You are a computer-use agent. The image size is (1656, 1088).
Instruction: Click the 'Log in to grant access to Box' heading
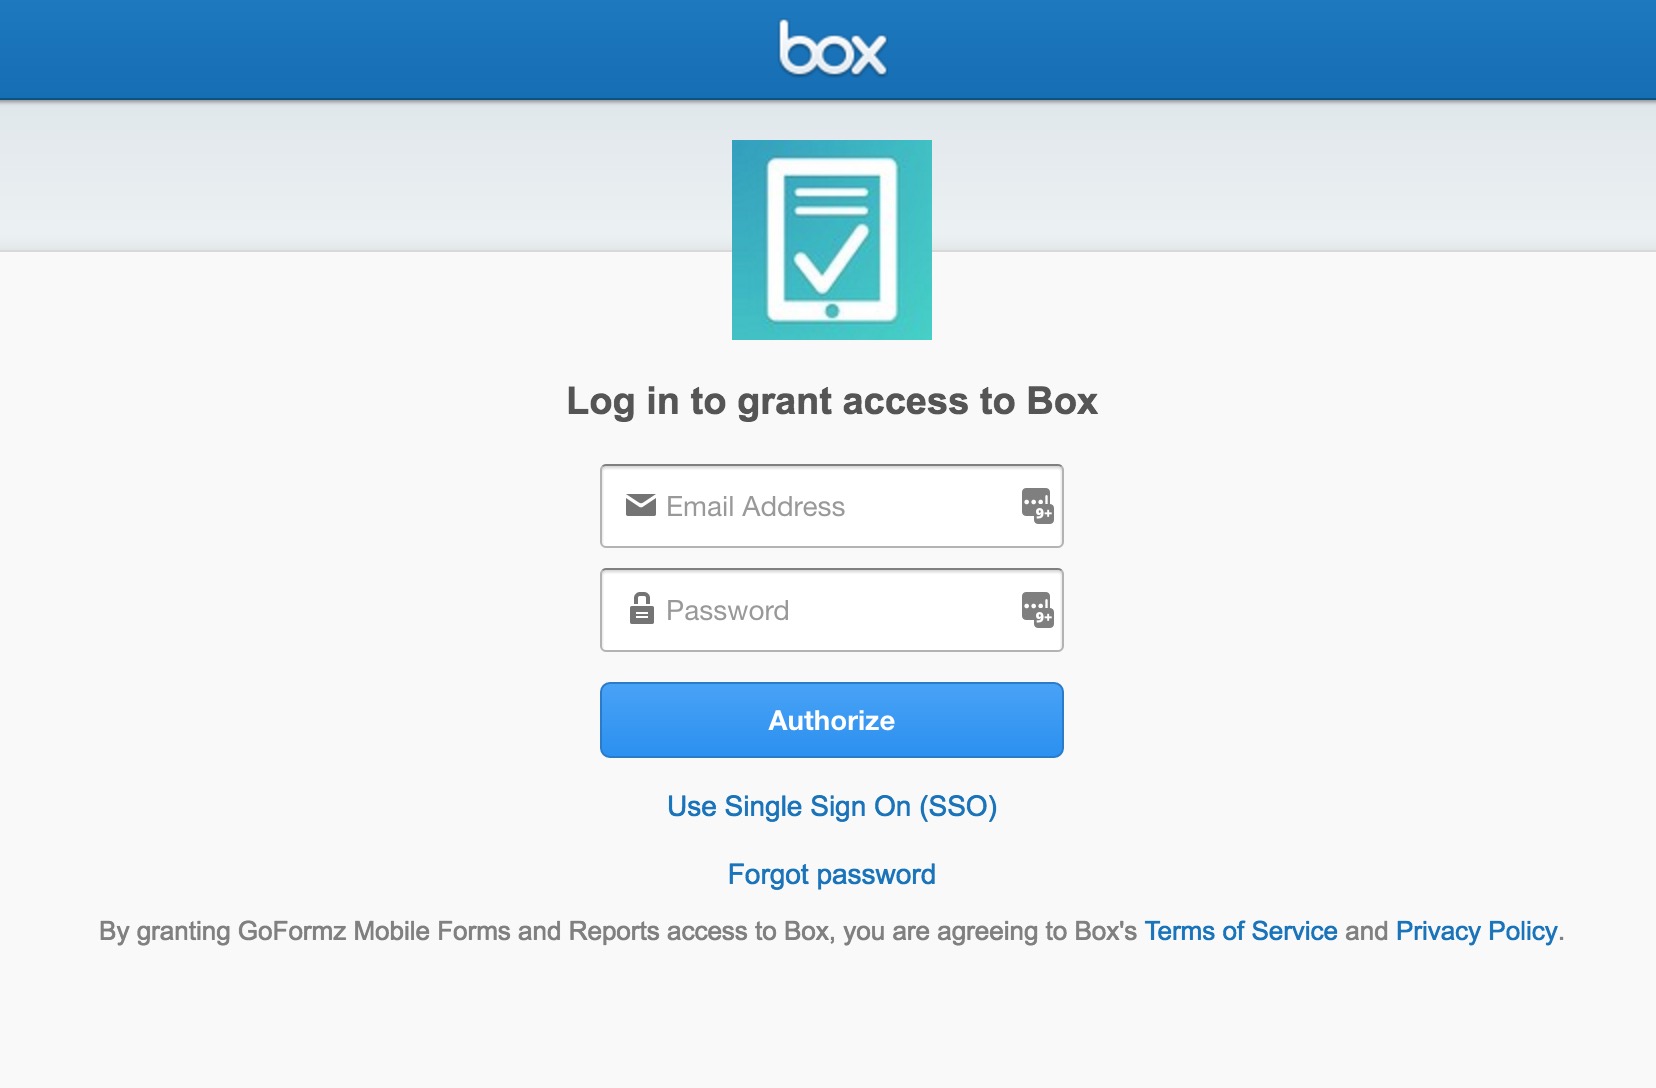coord(832,401)
